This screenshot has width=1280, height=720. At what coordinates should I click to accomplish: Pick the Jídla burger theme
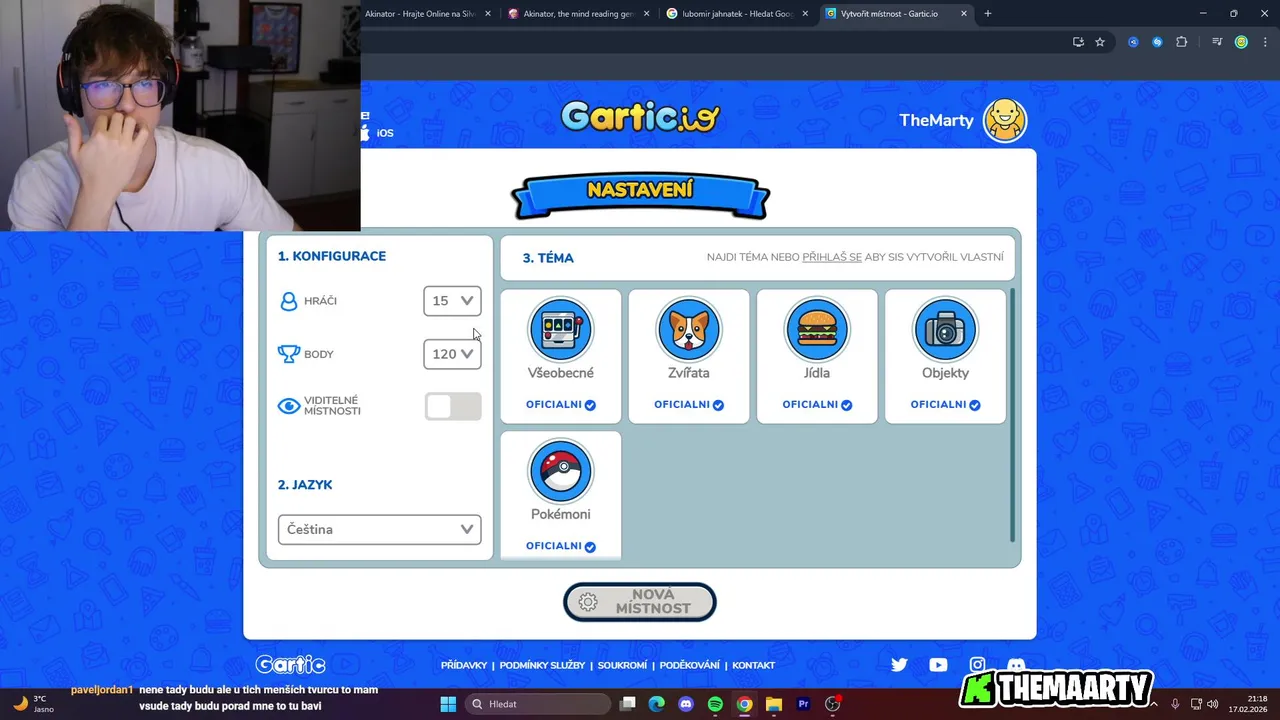[817, 330]
